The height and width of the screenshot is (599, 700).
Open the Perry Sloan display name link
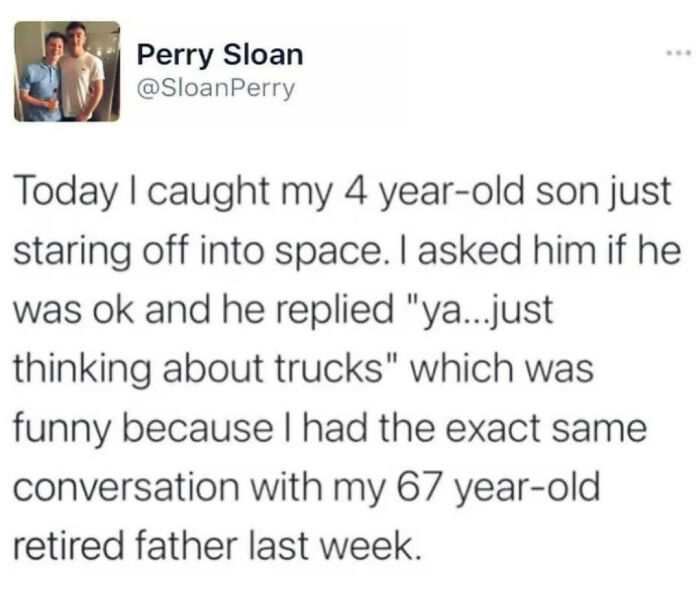(218, 53)
